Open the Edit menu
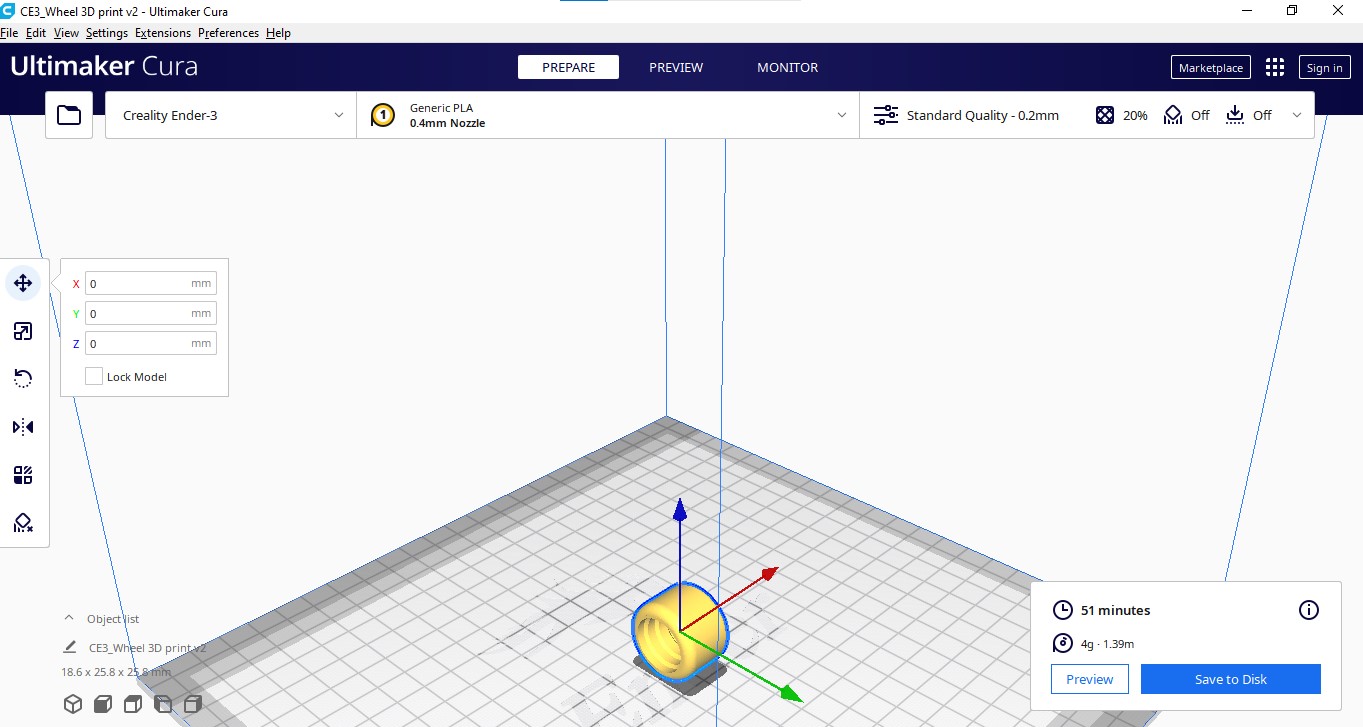The image size is (1363, 727). [x=36, y=33]
